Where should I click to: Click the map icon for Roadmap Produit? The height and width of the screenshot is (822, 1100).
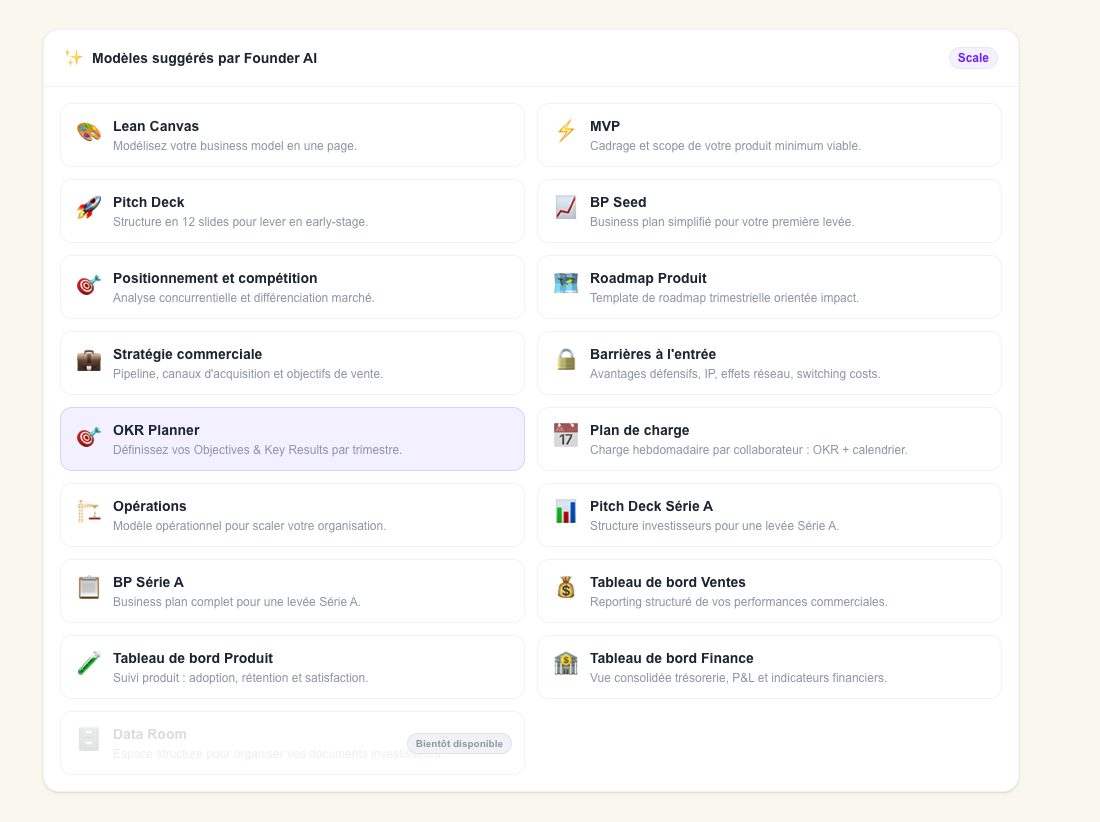pyautogui.click(x=566, y=283)
